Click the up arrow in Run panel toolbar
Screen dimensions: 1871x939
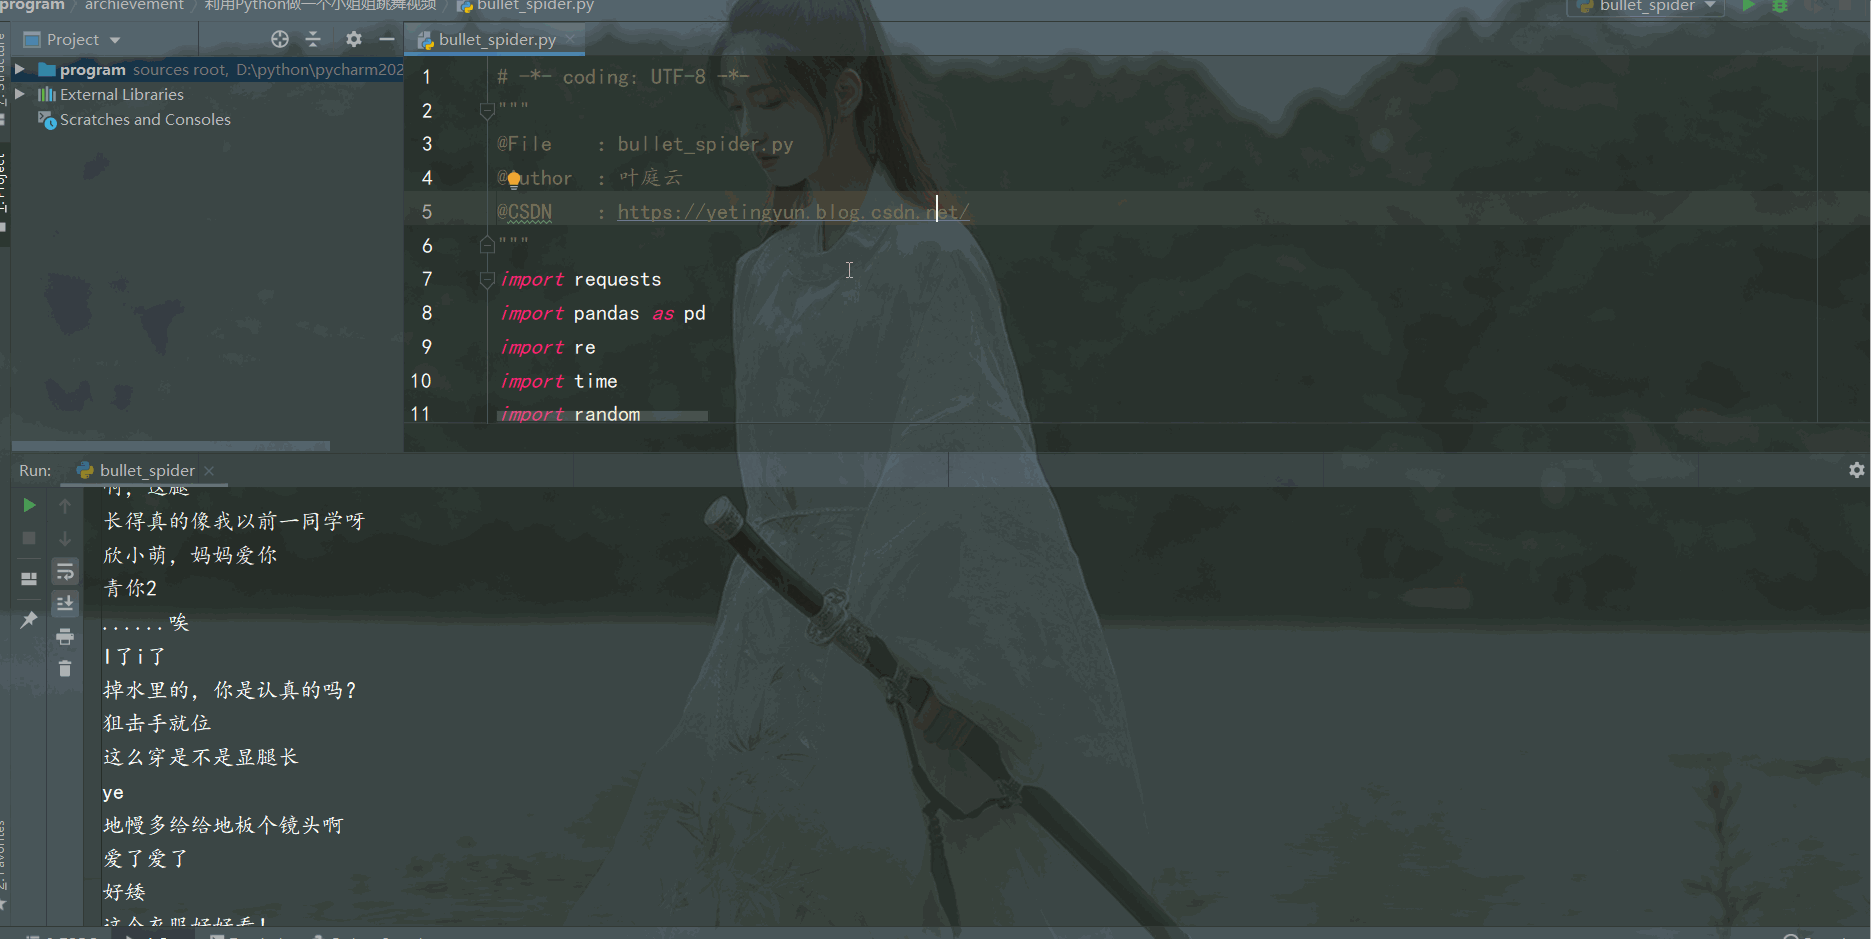65,505
